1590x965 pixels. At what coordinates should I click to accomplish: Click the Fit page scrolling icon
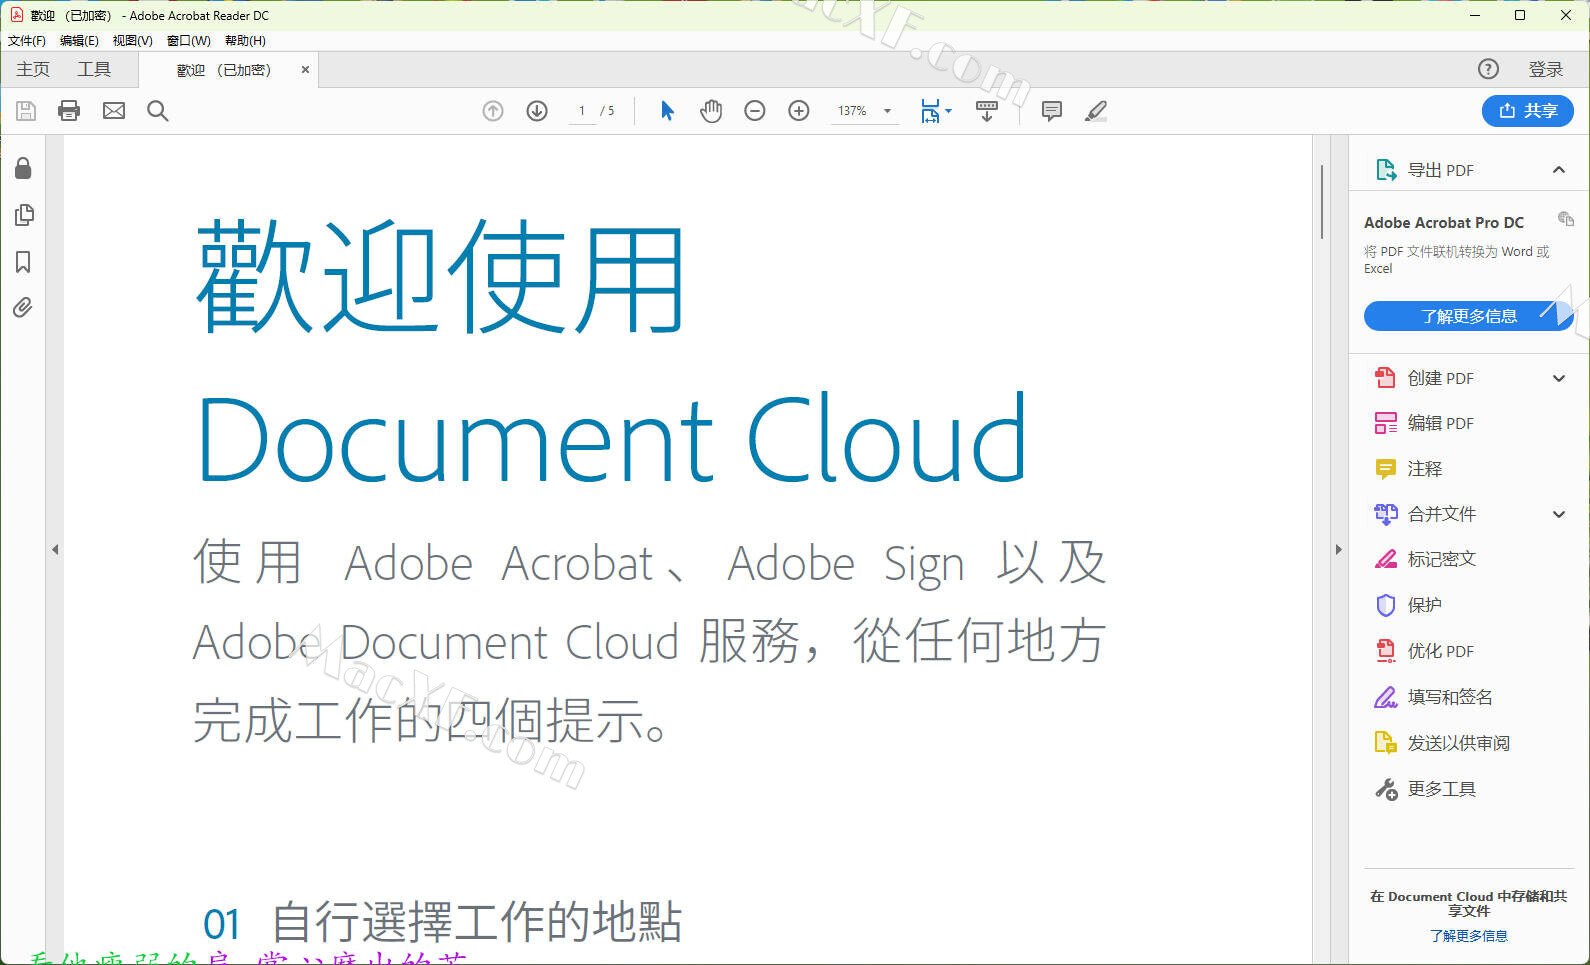point(930,111)
